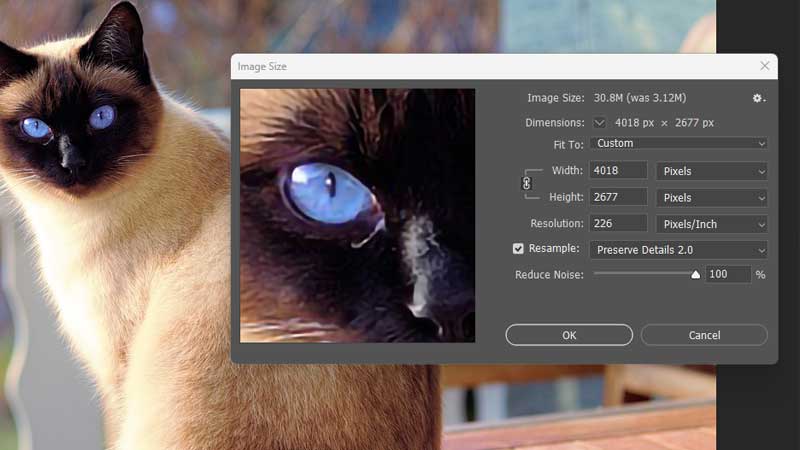Click the Resolution field showing 226
Screen dimensions: 800x450
click(x=618, y=223)
